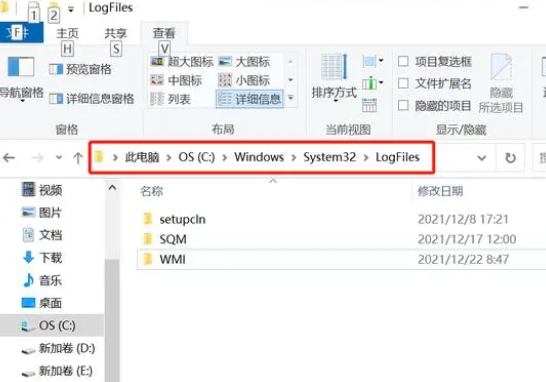Expand chevron after System32 in path
This screenshot has height=382, width=546.
(366, 158)
